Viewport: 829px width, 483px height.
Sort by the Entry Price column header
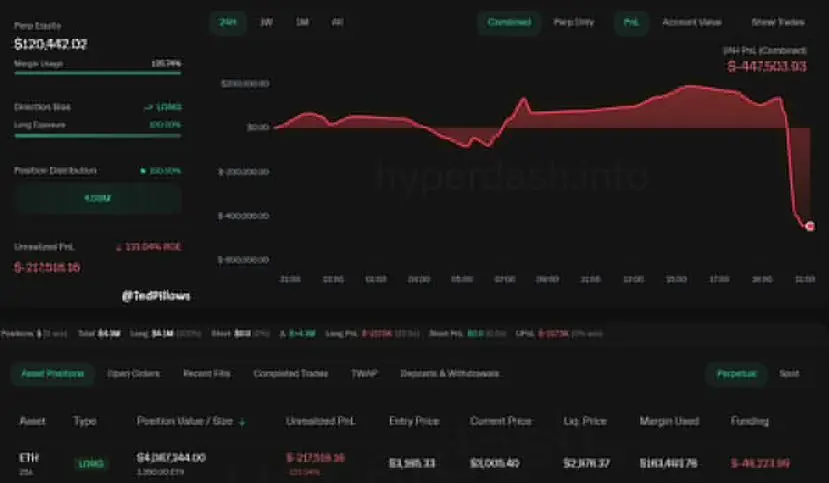[414, 421]
